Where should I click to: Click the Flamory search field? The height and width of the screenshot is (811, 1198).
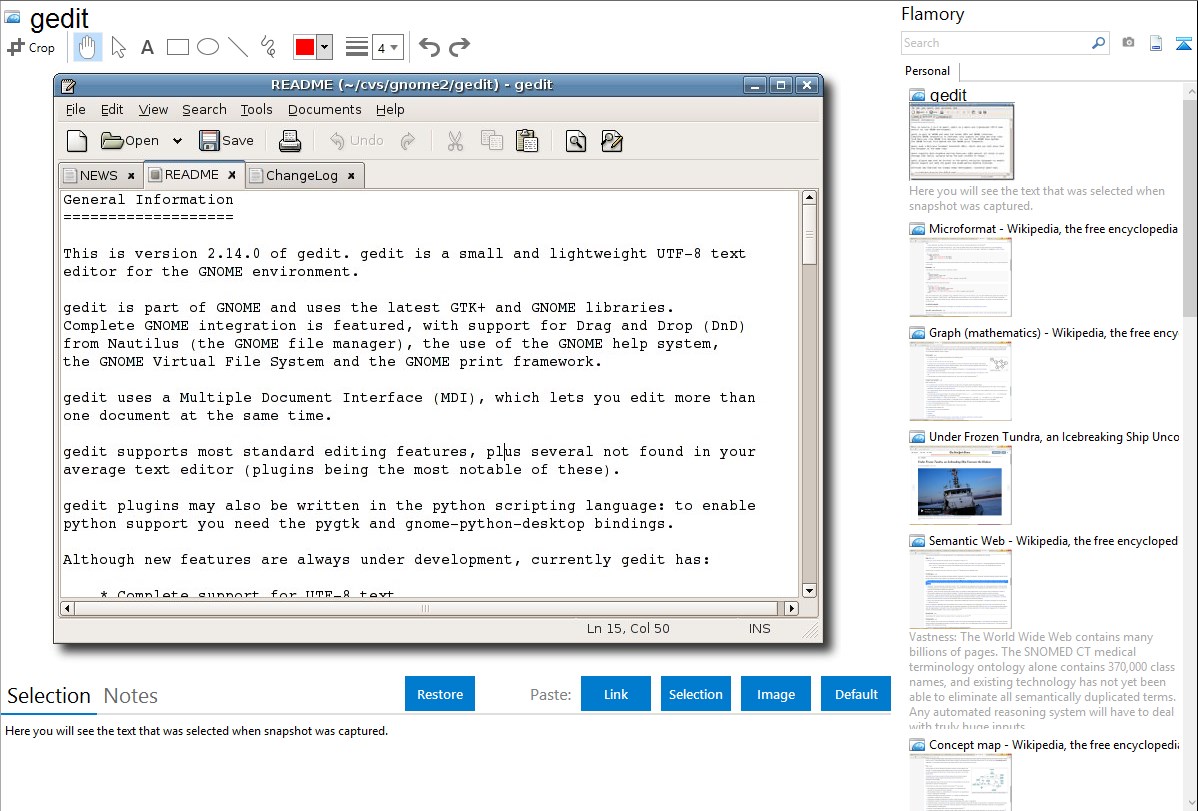pos(995,43)
